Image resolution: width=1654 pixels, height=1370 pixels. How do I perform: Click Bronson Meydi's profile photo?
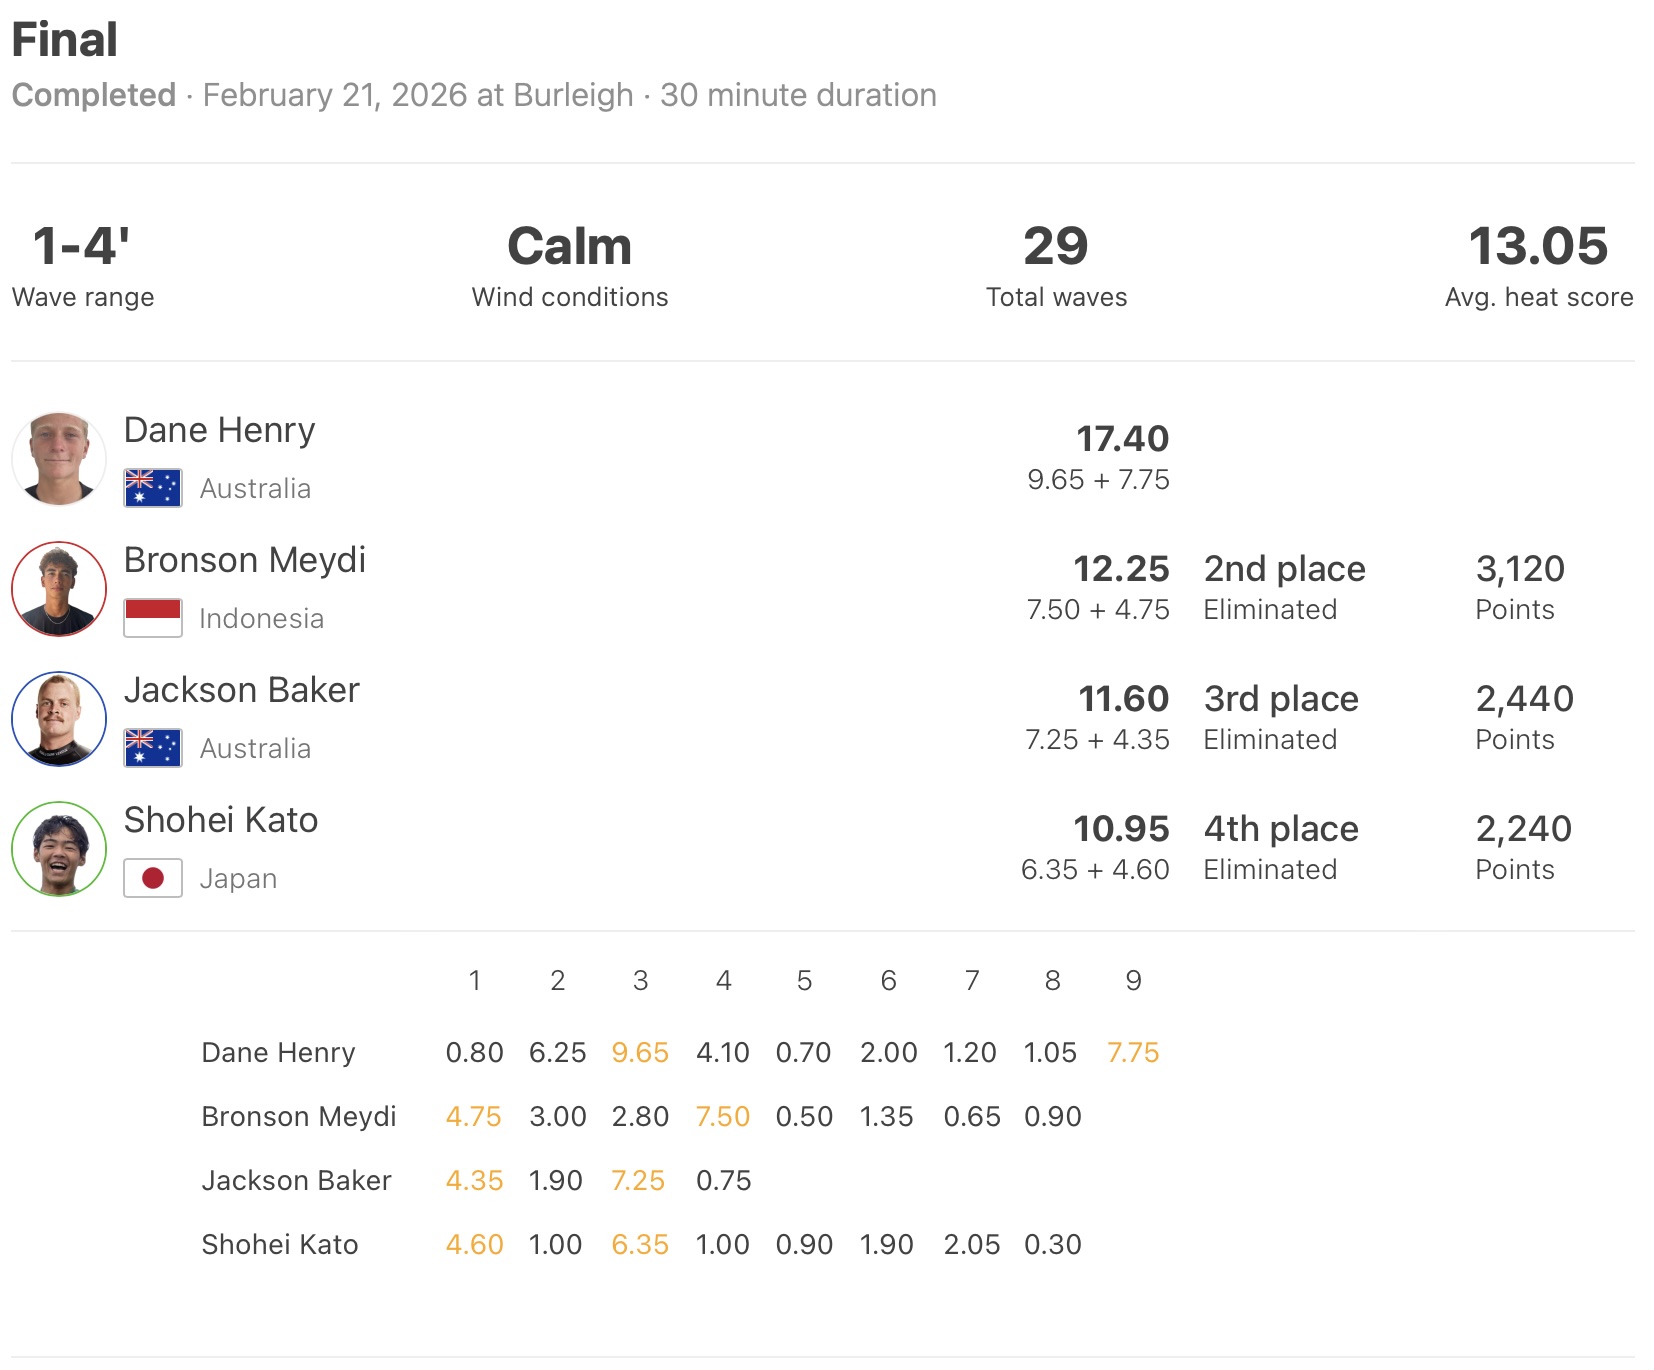[x=59, y=589]
